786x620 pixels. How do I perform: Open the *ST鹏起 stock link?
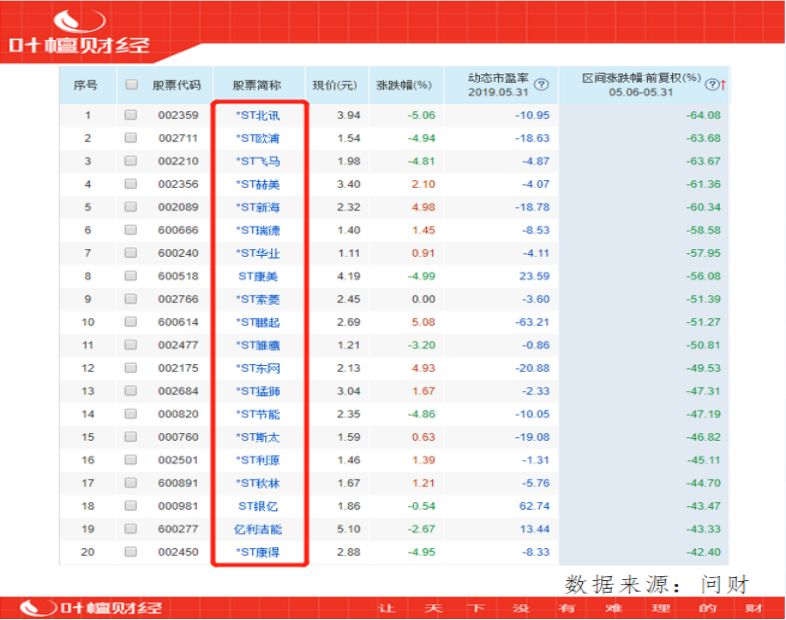pyautogui.click(x=258, y=322)
